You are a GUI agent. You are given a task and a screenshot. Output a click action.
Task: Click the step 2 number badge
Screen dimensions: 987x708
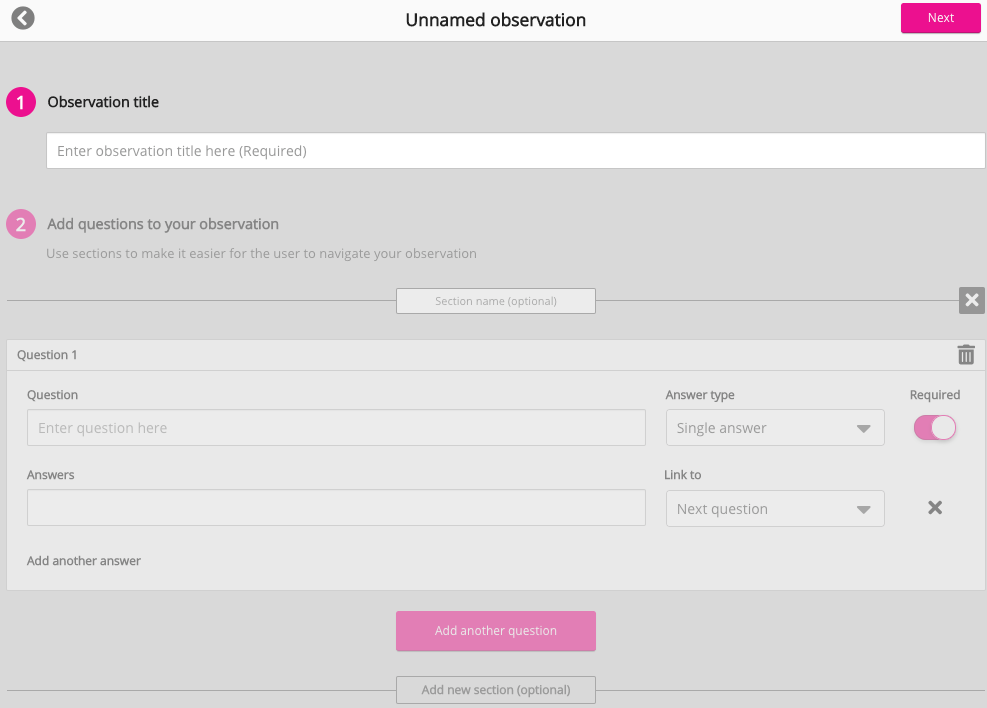(x=21, y=224)
